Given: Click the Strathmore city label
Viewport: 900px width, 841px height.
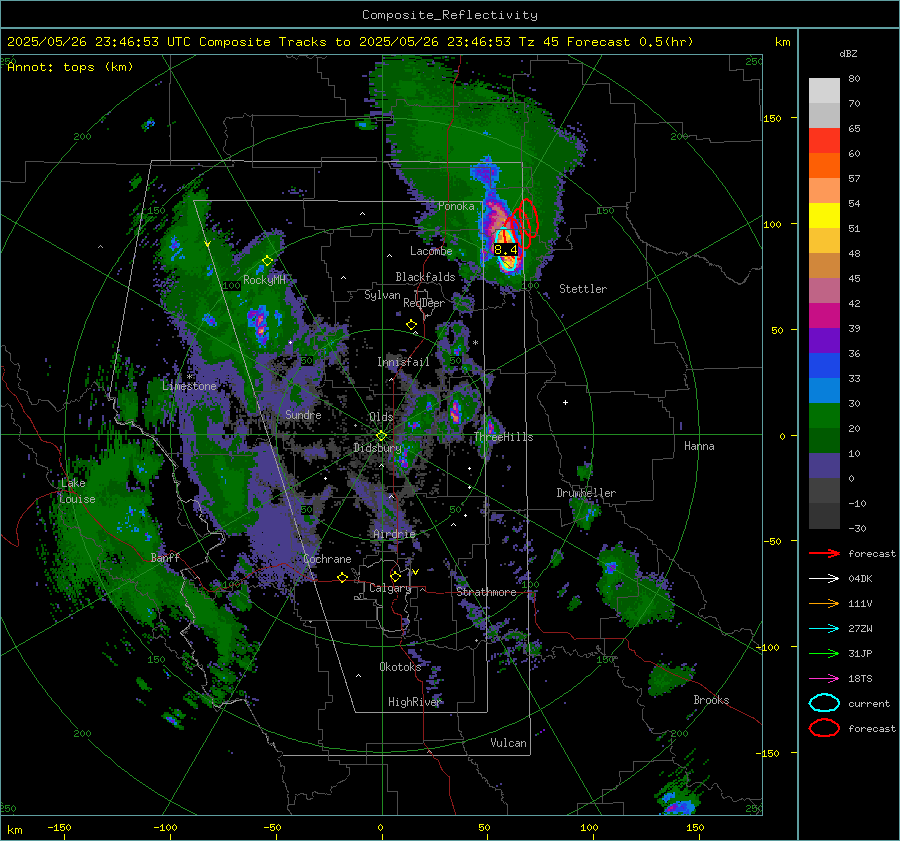Looking at the screenshot, I should [486, 592].
